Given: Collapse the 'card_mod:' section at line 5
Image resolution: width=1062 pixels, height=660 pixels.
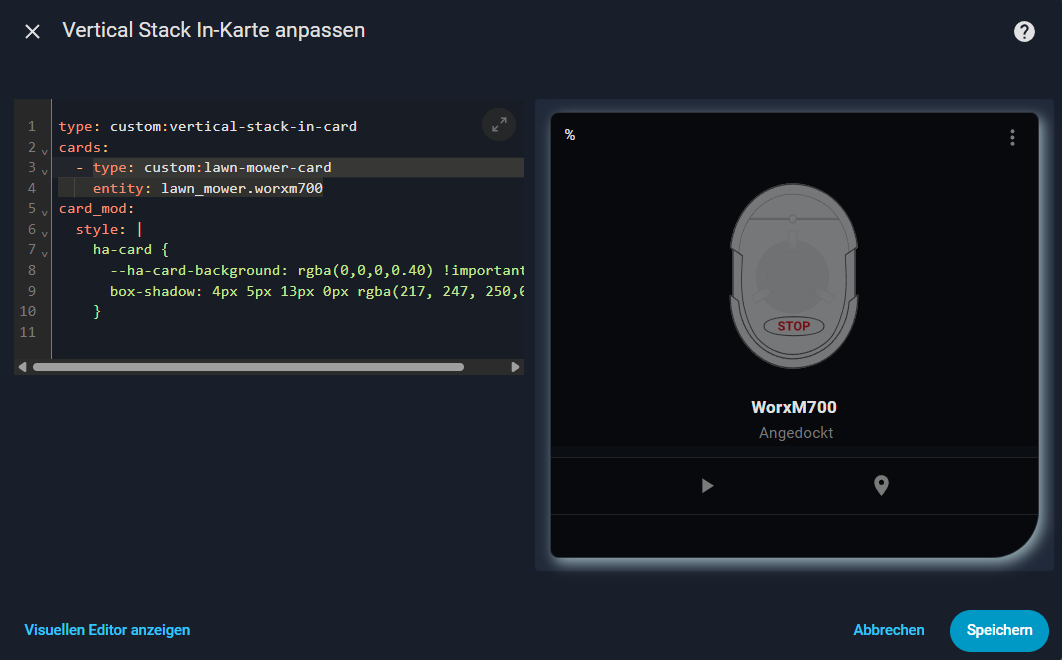Looking at the screenshot, I should tap(45, 211).
